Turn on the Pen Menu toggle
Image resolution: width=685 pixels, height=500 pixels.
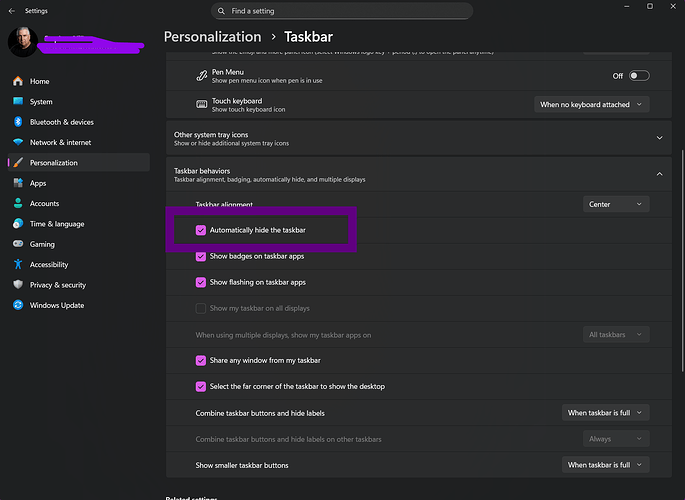pyautogui.click(x=638, y=75)
